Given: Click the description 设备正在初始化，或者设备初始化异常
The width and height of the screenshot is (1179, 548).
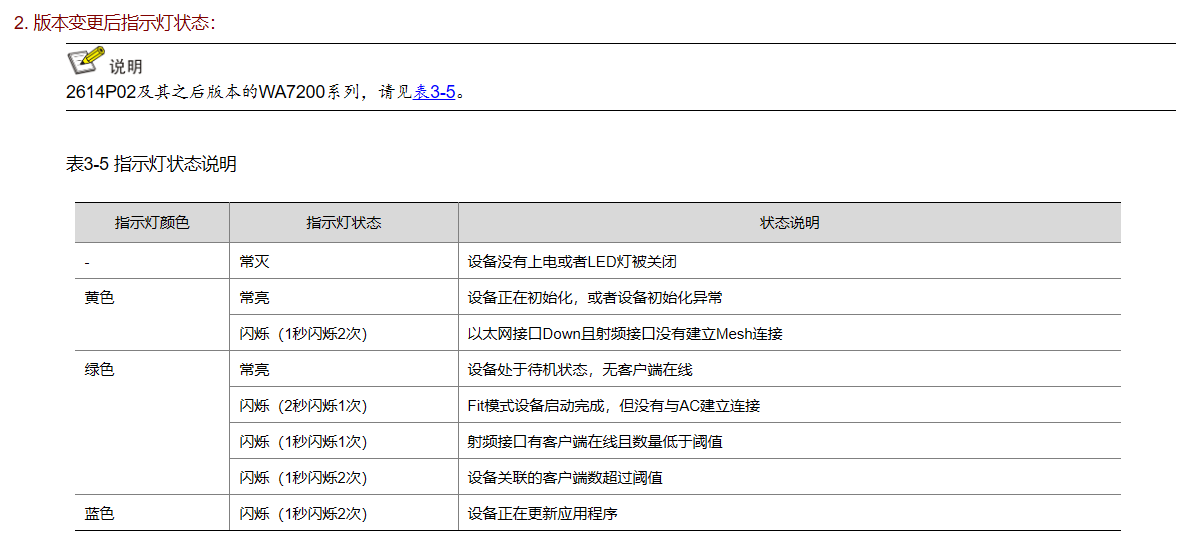Looking at the screenshot, I should [595, 297].
